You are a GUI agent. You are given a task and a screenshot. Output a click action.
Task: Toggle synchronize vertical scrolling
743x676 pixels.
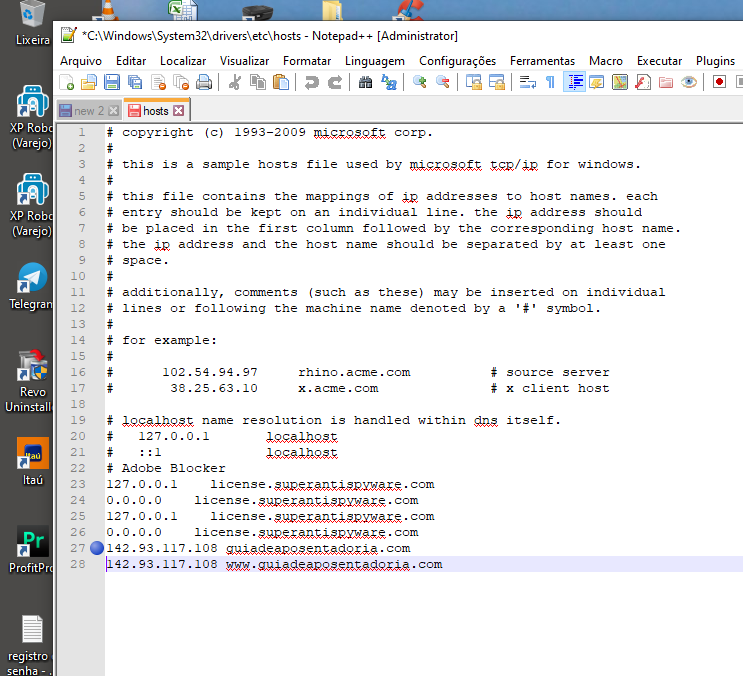tap(473, 82)
